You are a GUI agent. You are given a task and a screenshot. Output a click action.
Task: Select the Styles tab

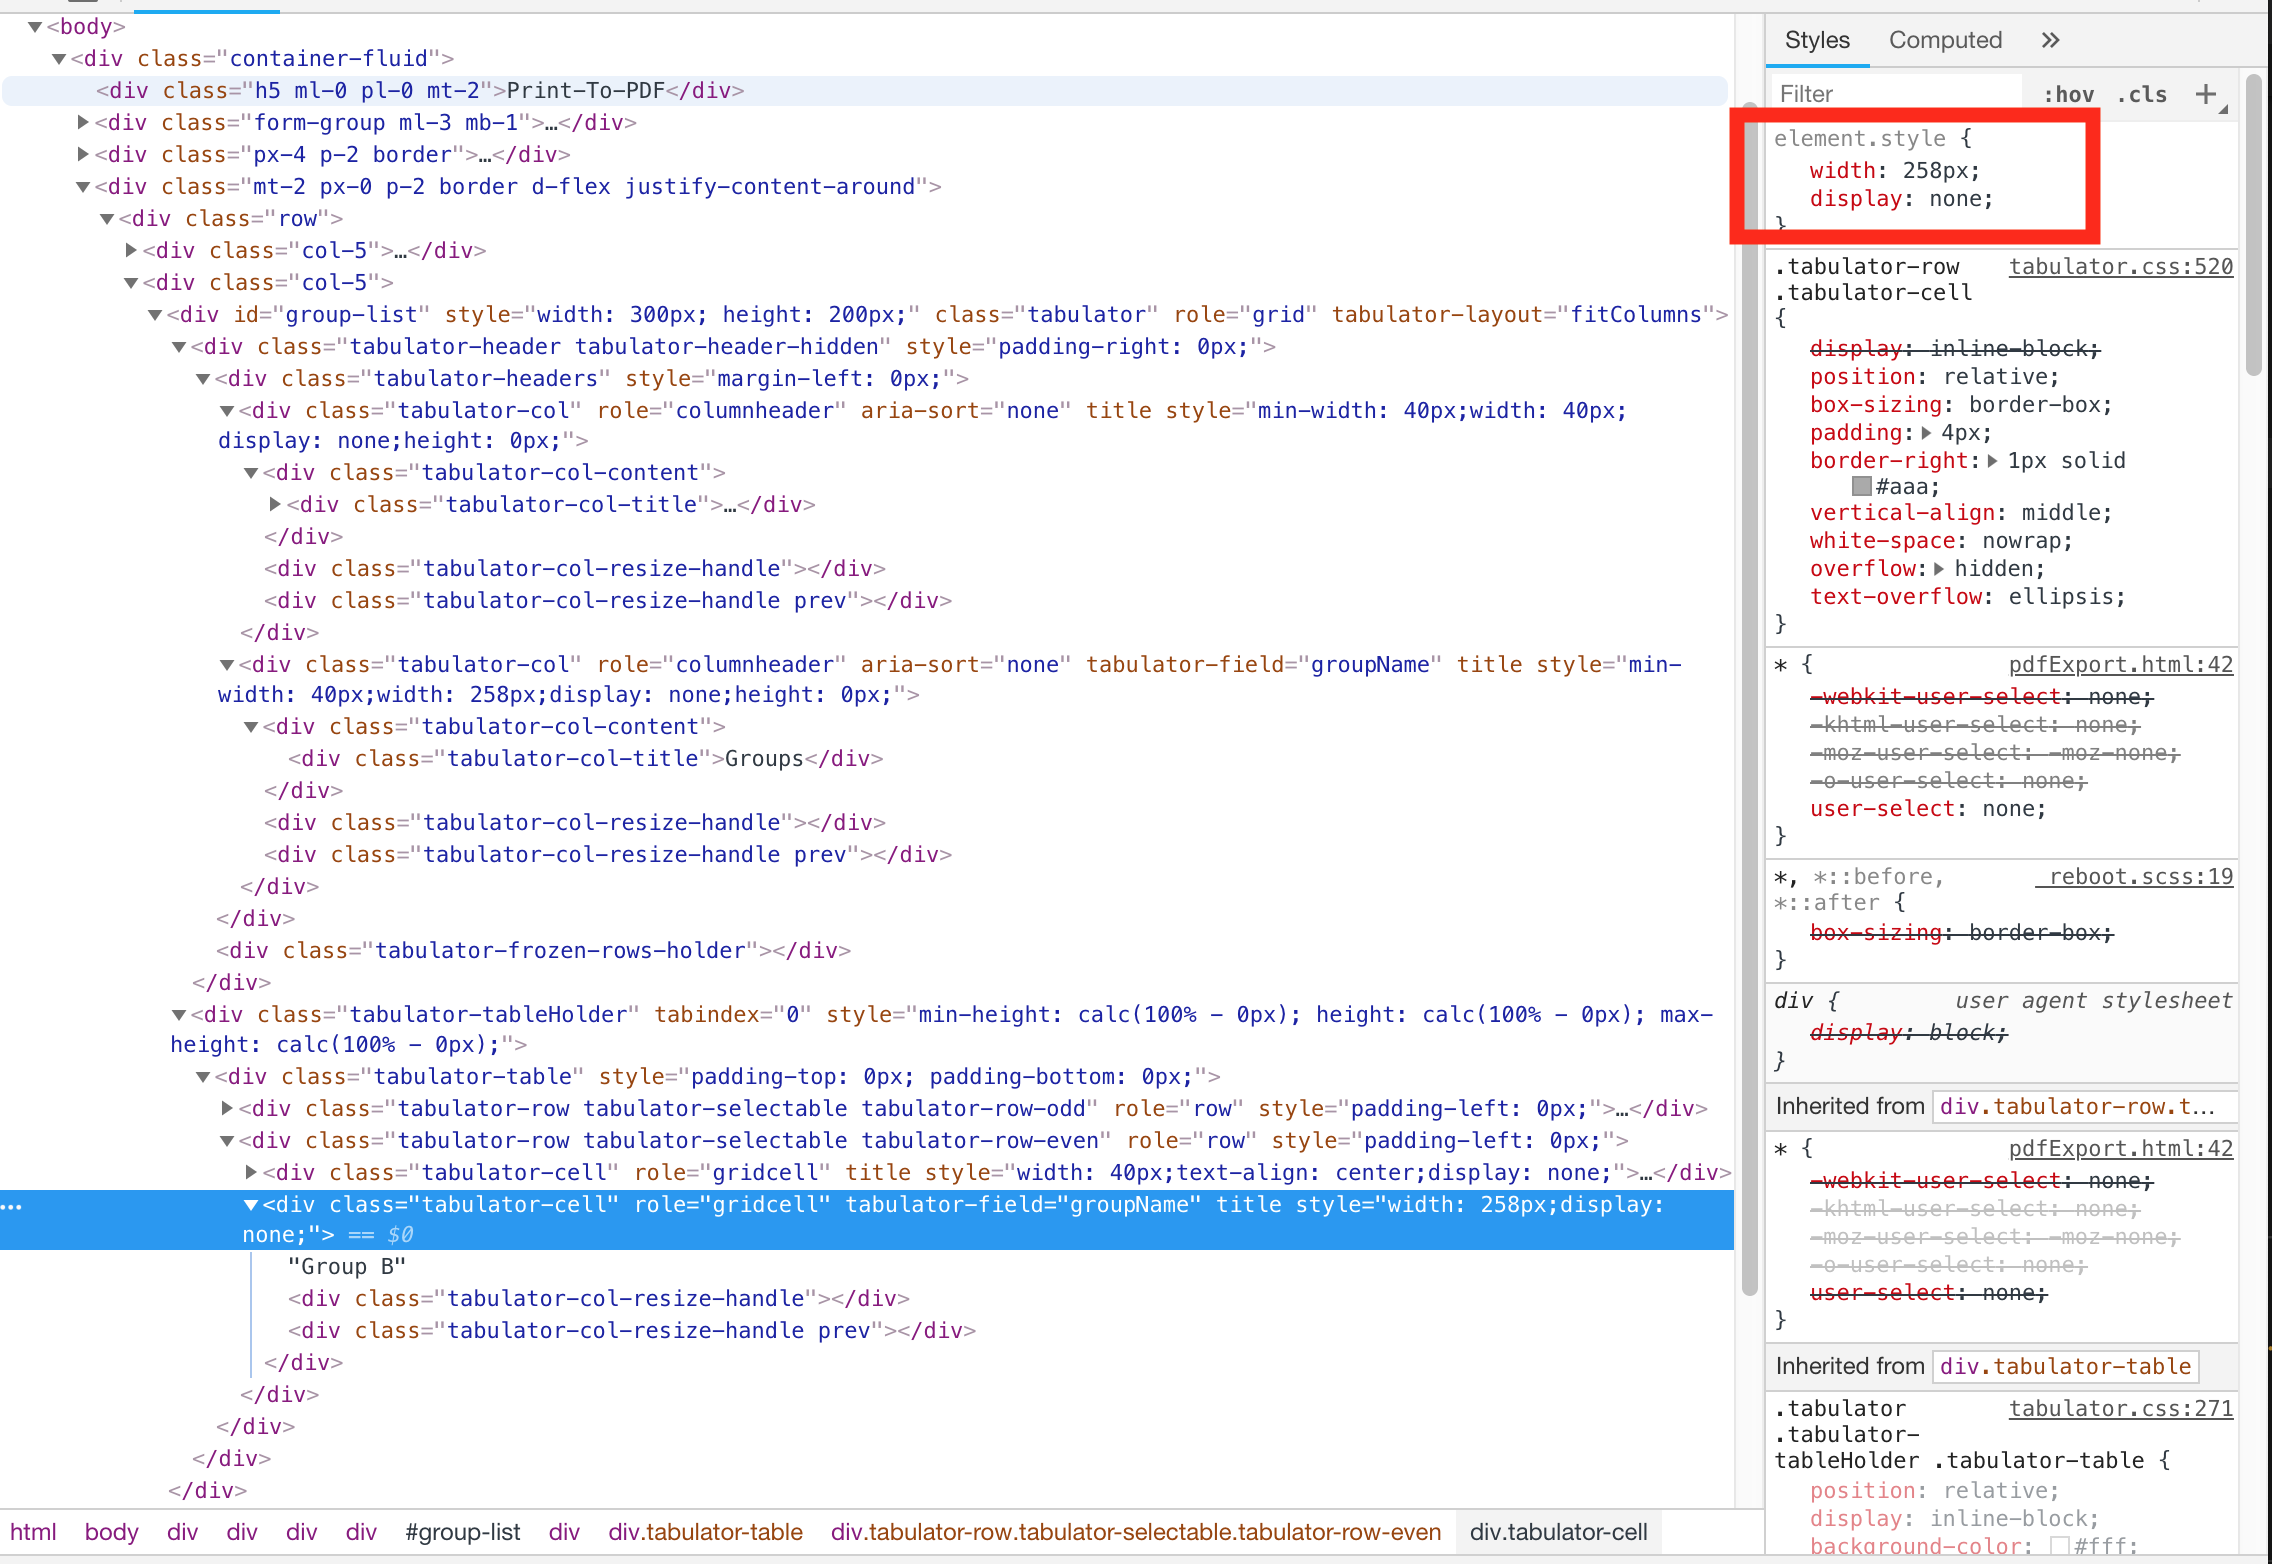click(x=1817, y=40)
